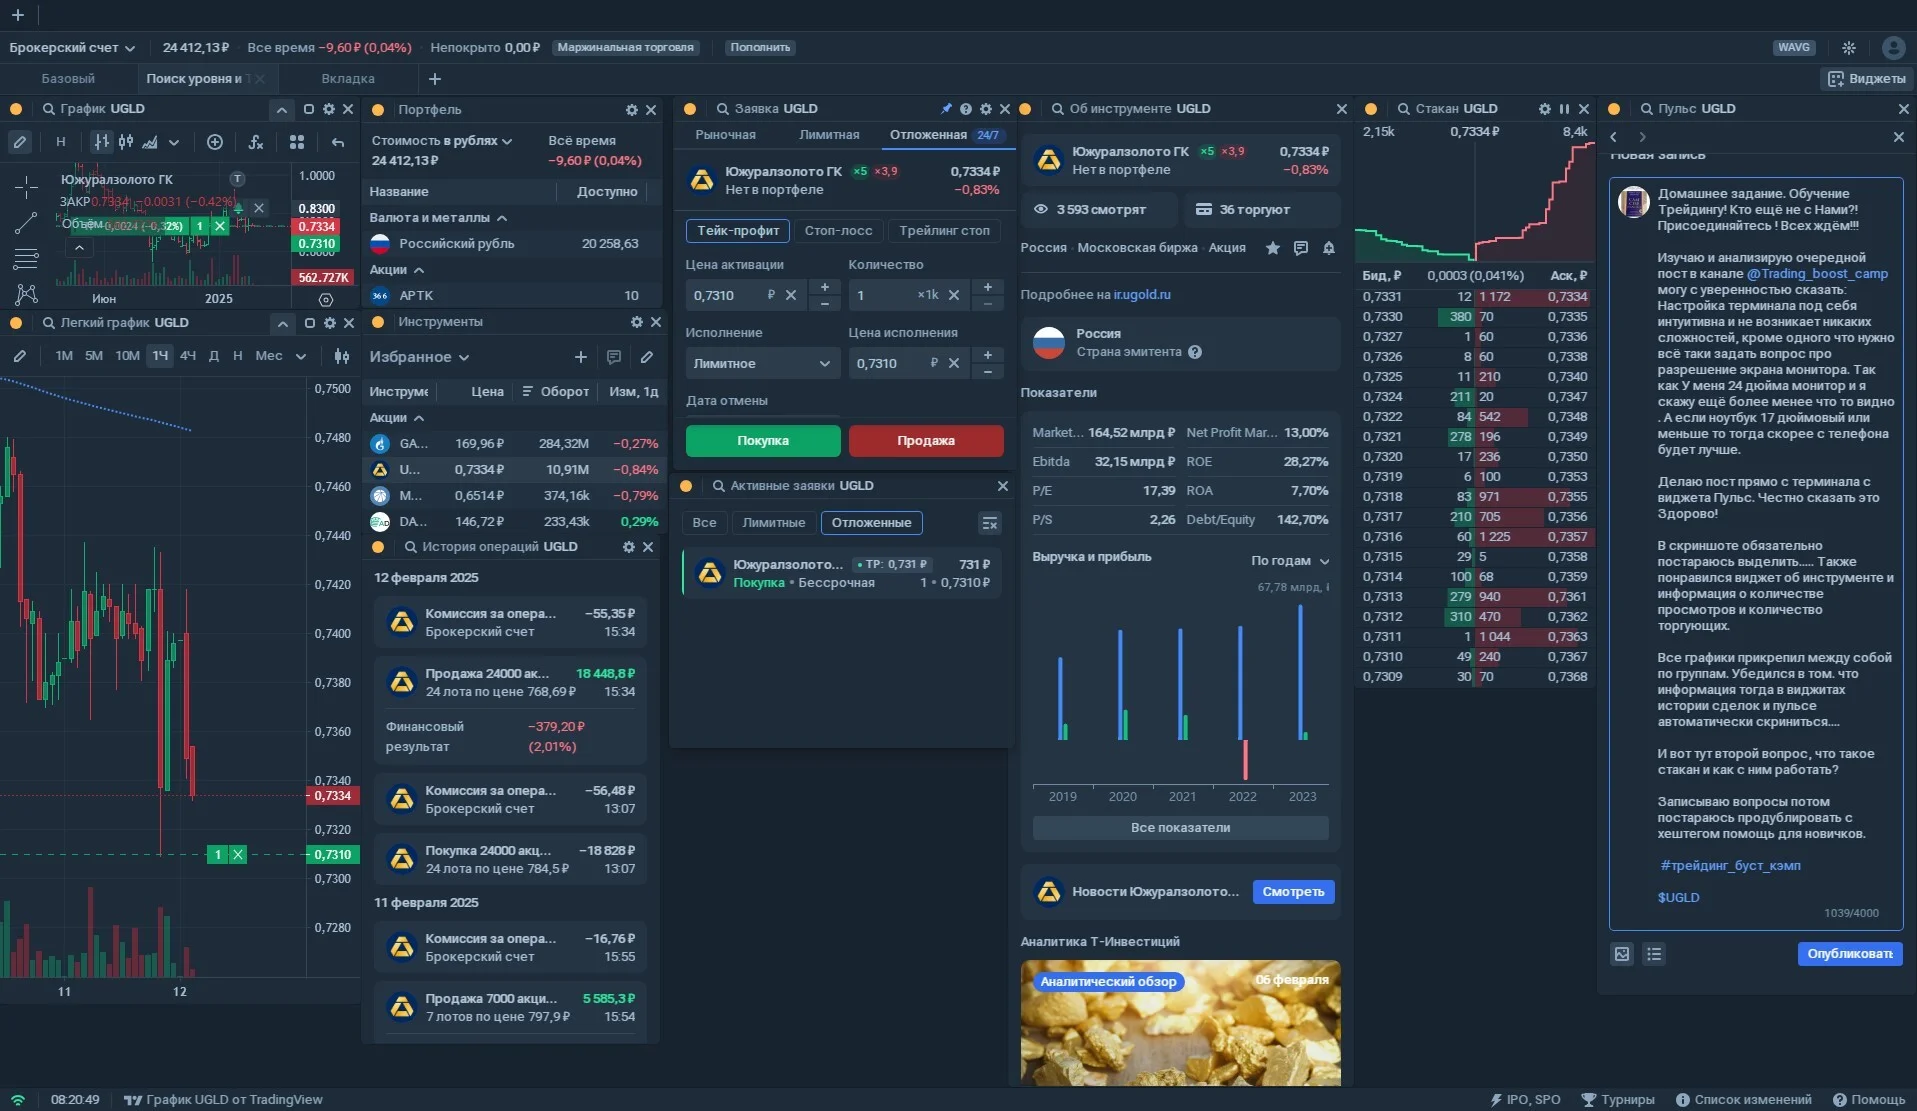Open the indicators fx button on График UGLD
Screen dimensions: 1917x1111
click(256, 142)
